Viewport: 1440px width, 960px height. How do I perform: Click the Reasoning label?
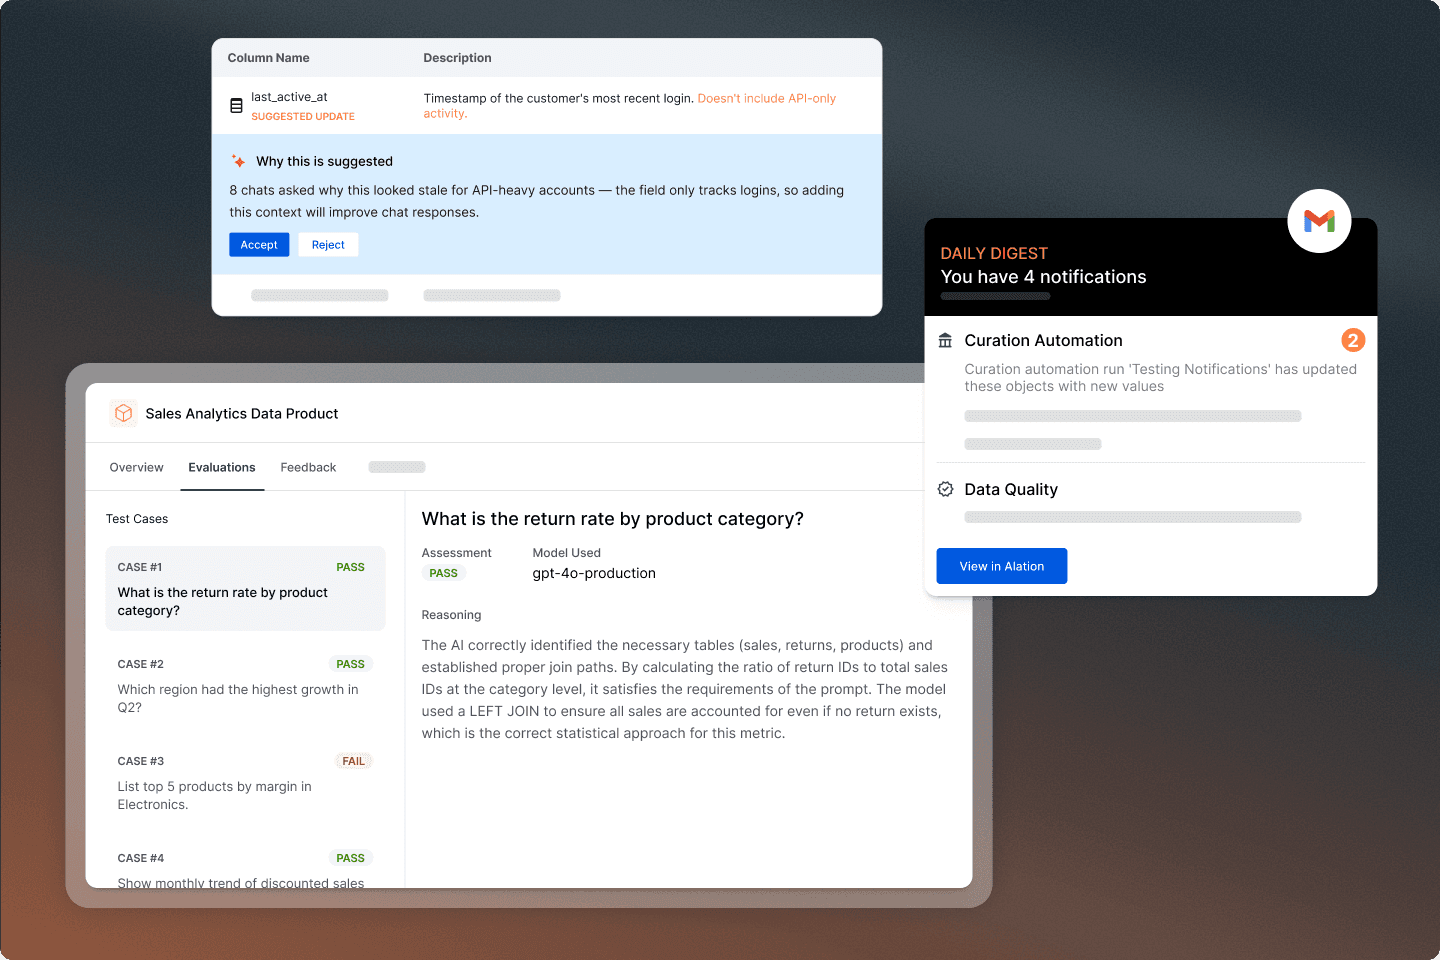point(451,615)
